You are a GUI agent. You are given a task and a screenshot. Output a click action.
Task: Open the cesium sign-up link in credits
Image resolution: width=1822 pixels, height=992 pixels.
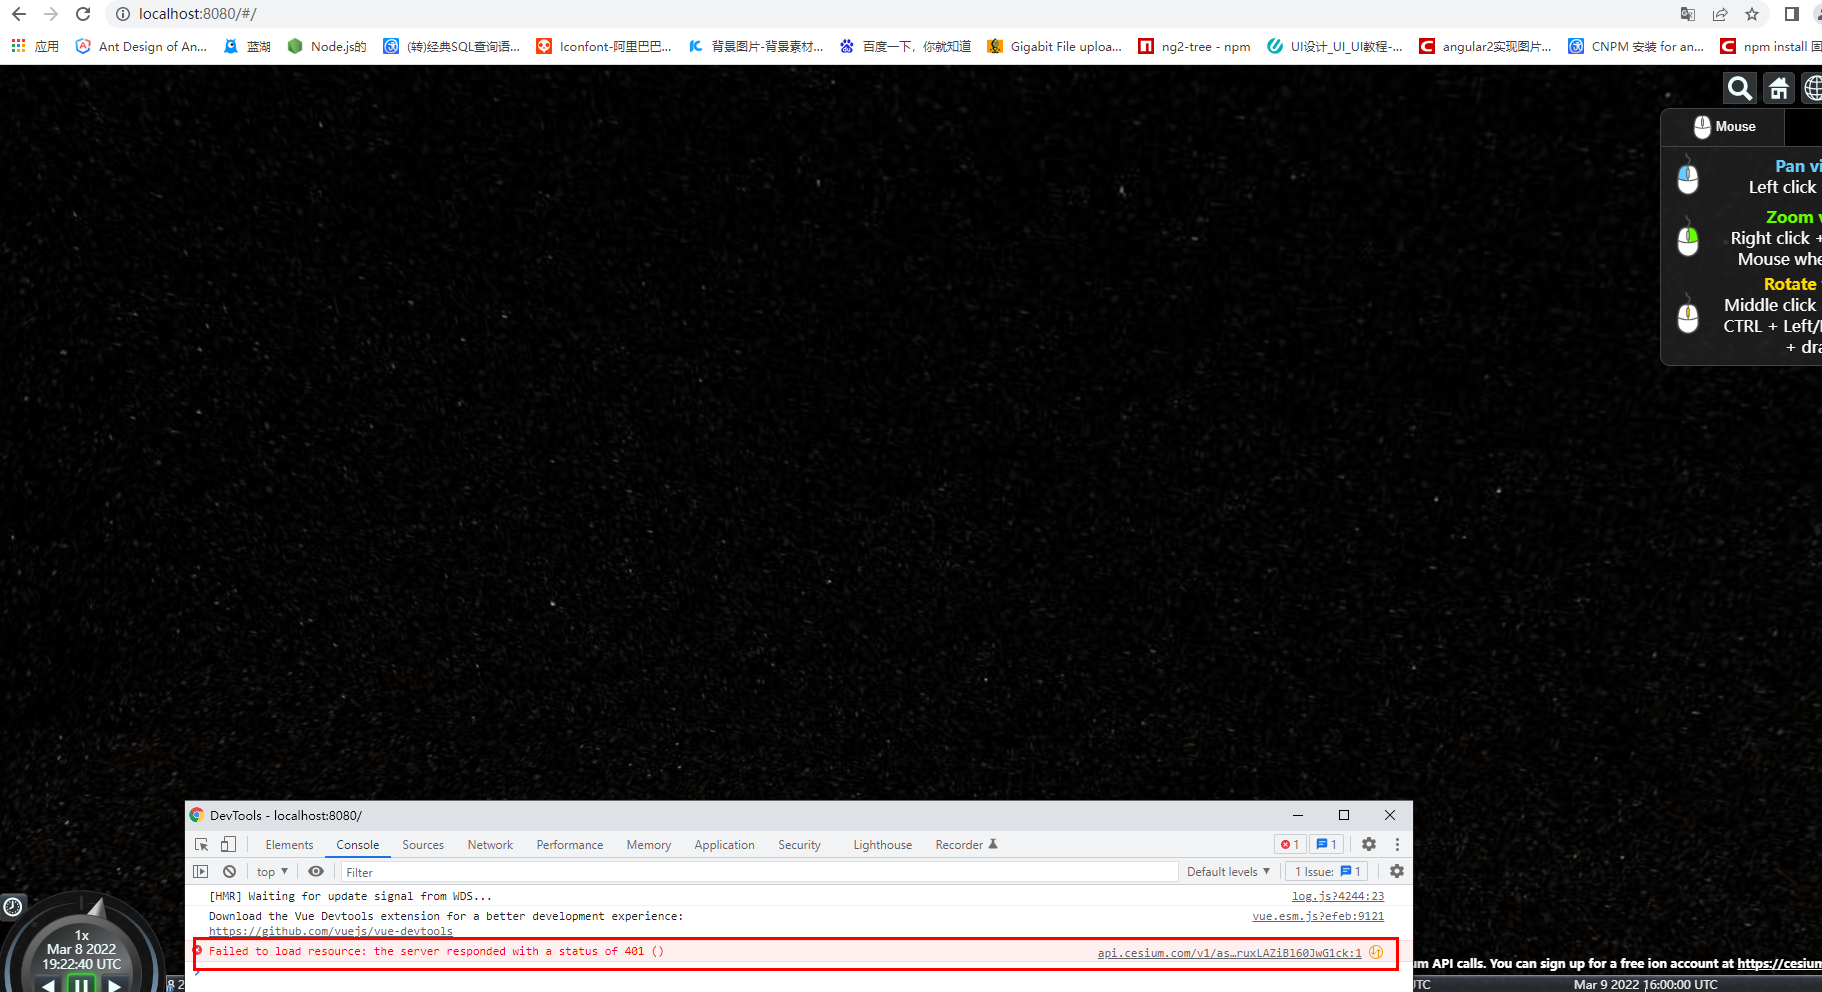(1779, 963)
